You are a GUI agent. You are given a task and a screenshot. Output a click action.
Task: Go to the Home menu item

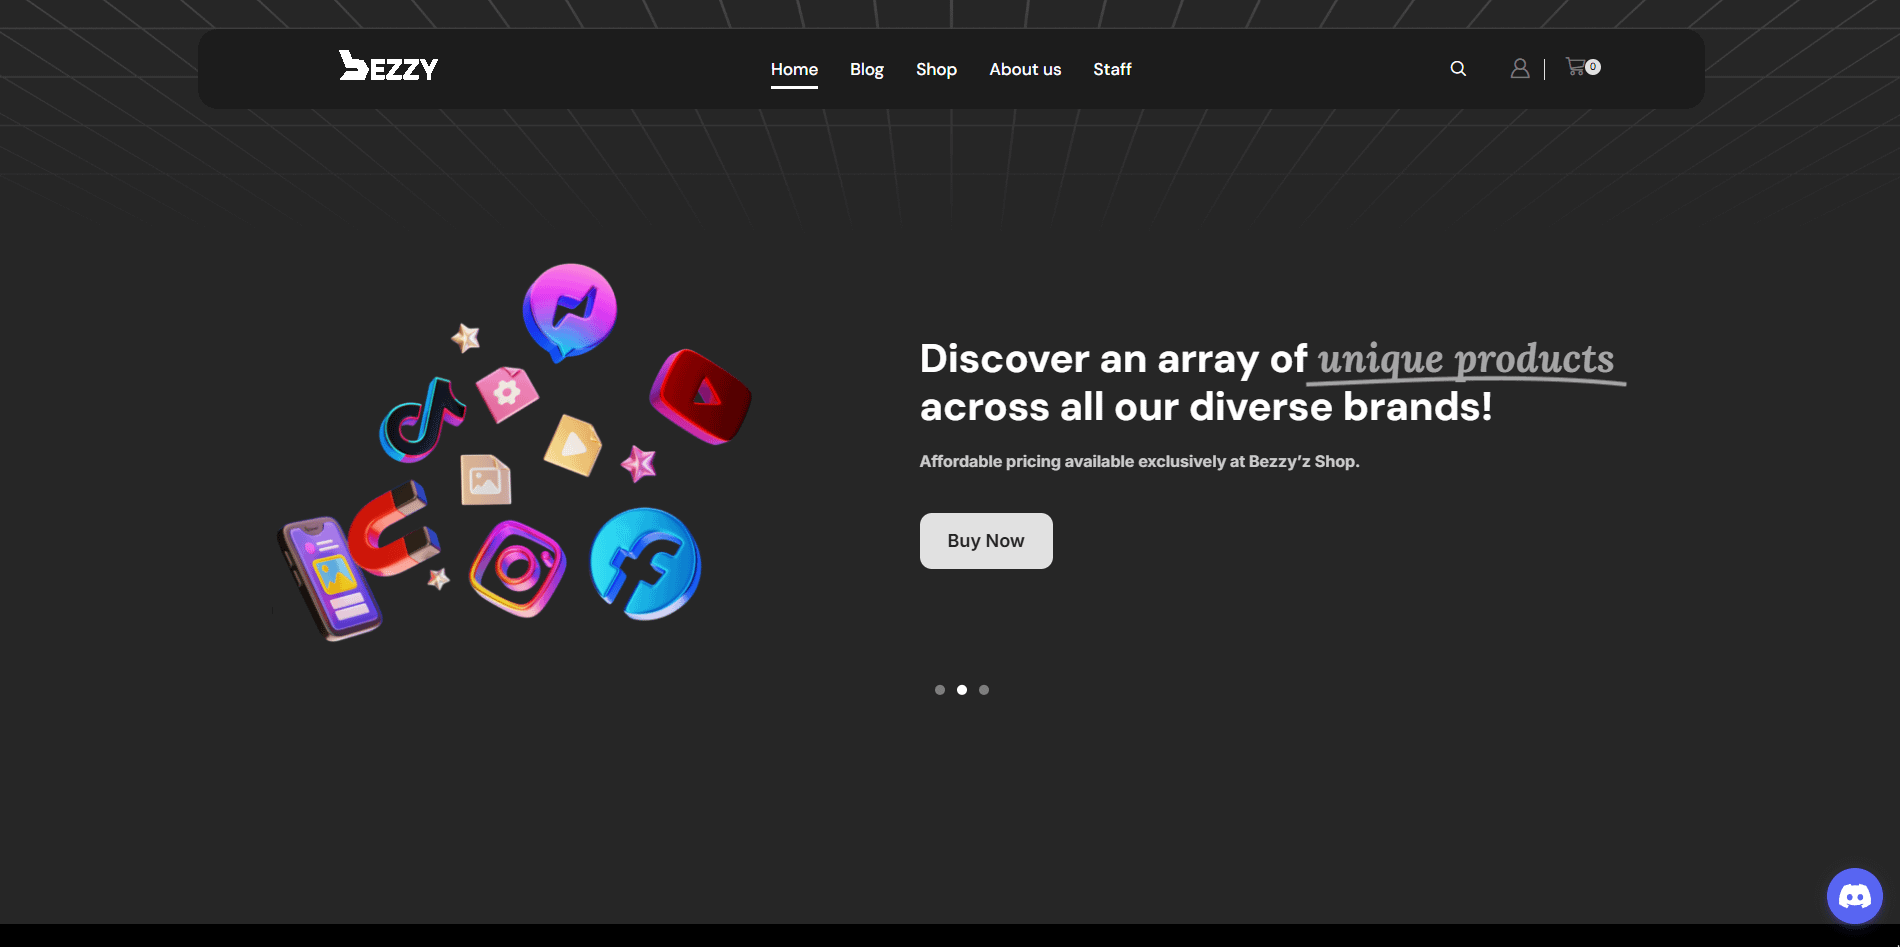794,69
